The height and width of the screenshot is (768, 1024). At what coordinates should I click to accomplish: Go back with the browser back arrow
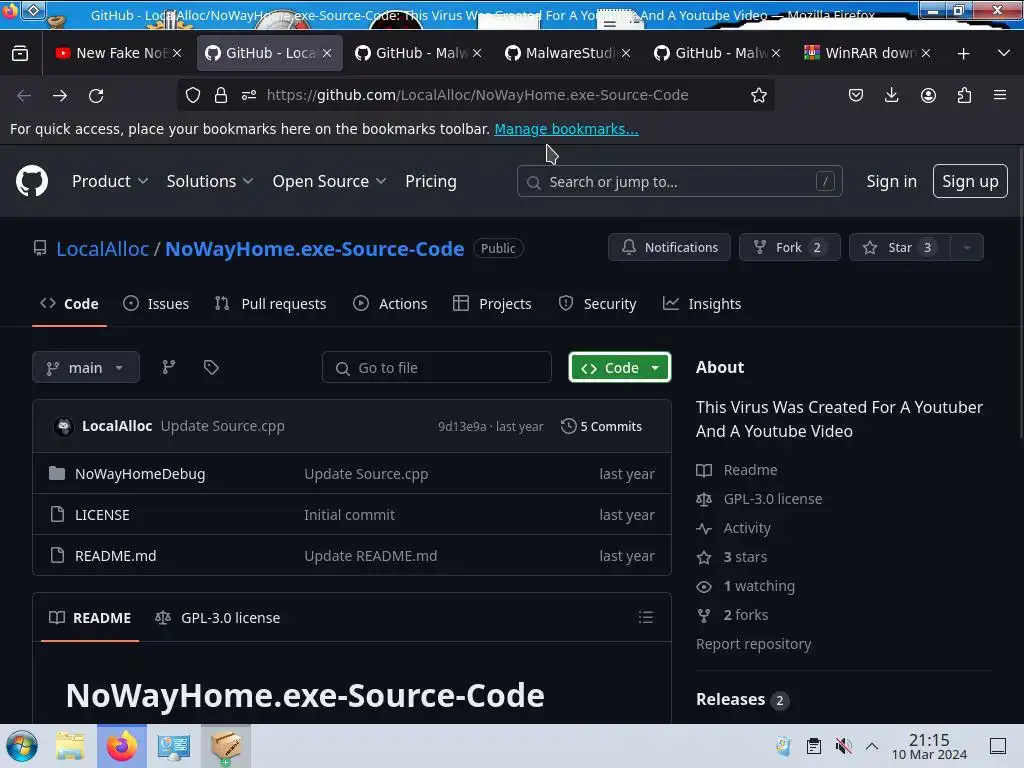[x=24, y=95]
